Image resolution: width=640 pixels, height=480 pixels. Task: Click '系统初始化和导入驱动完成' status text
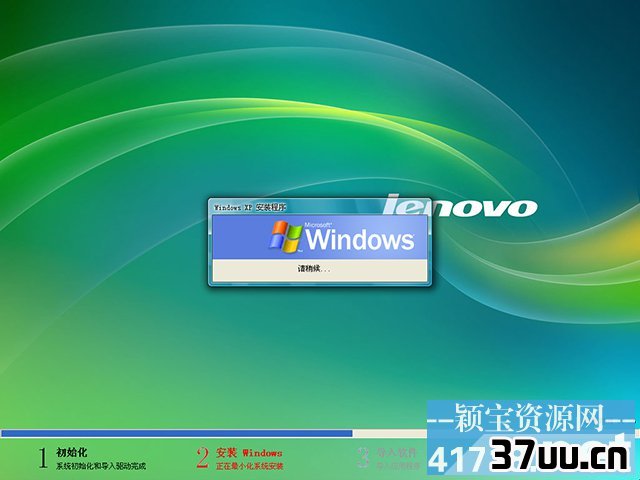[x=101, y=466]
